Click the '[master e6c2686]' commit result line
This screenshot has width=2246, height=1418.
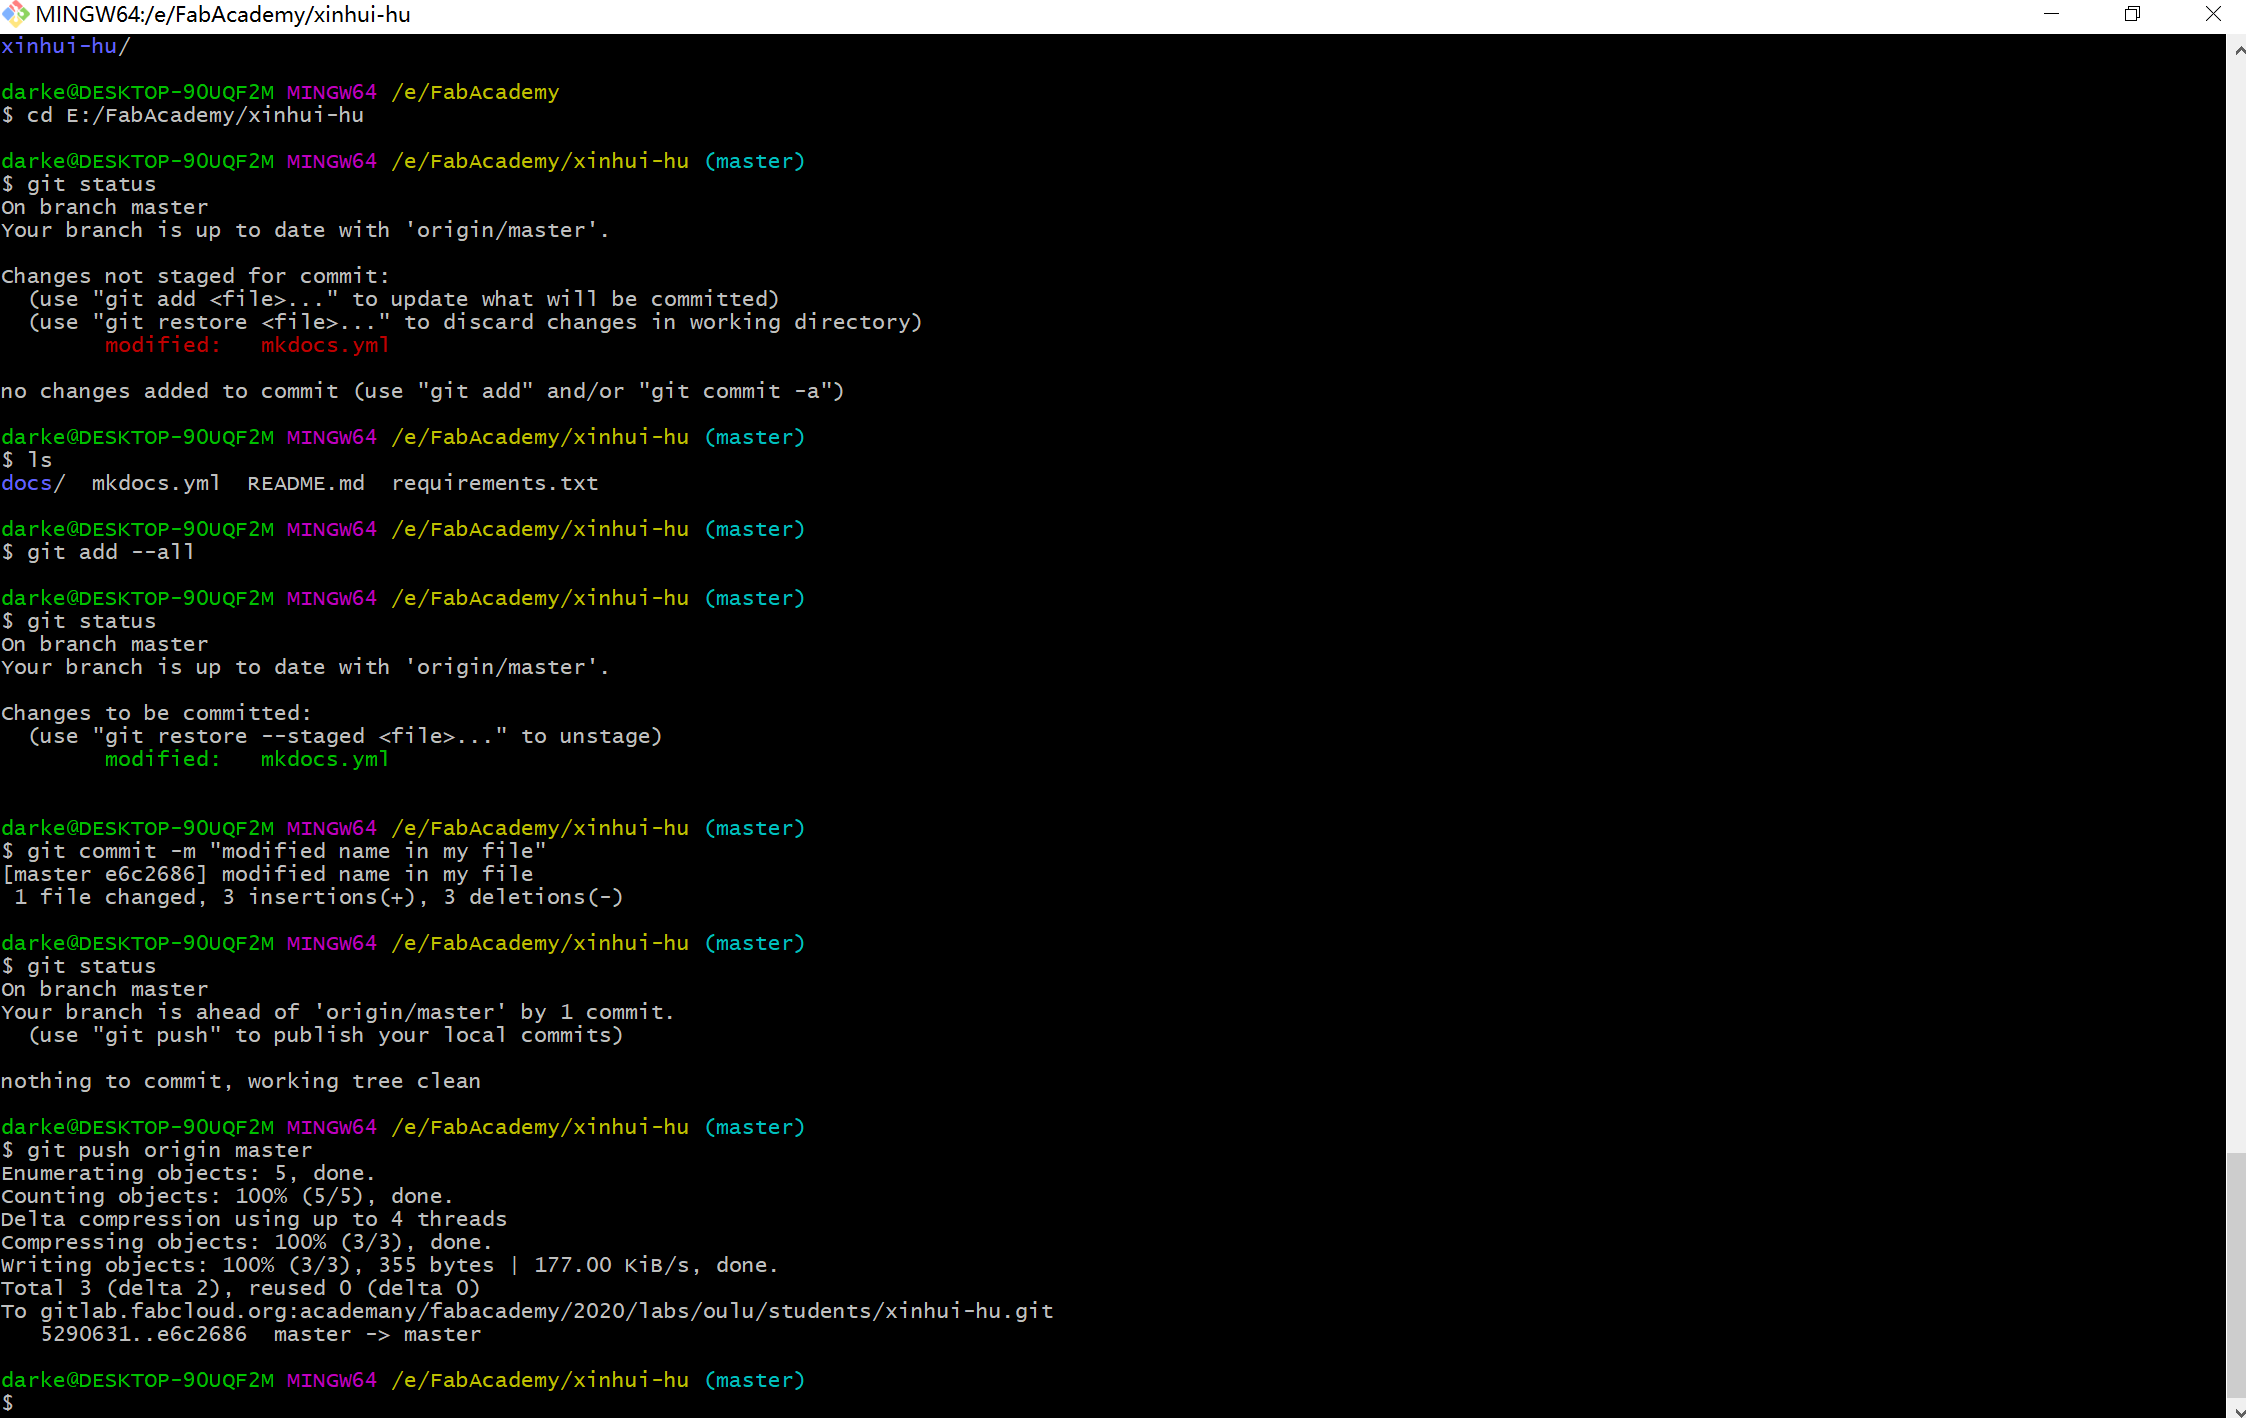click(267, 874)
